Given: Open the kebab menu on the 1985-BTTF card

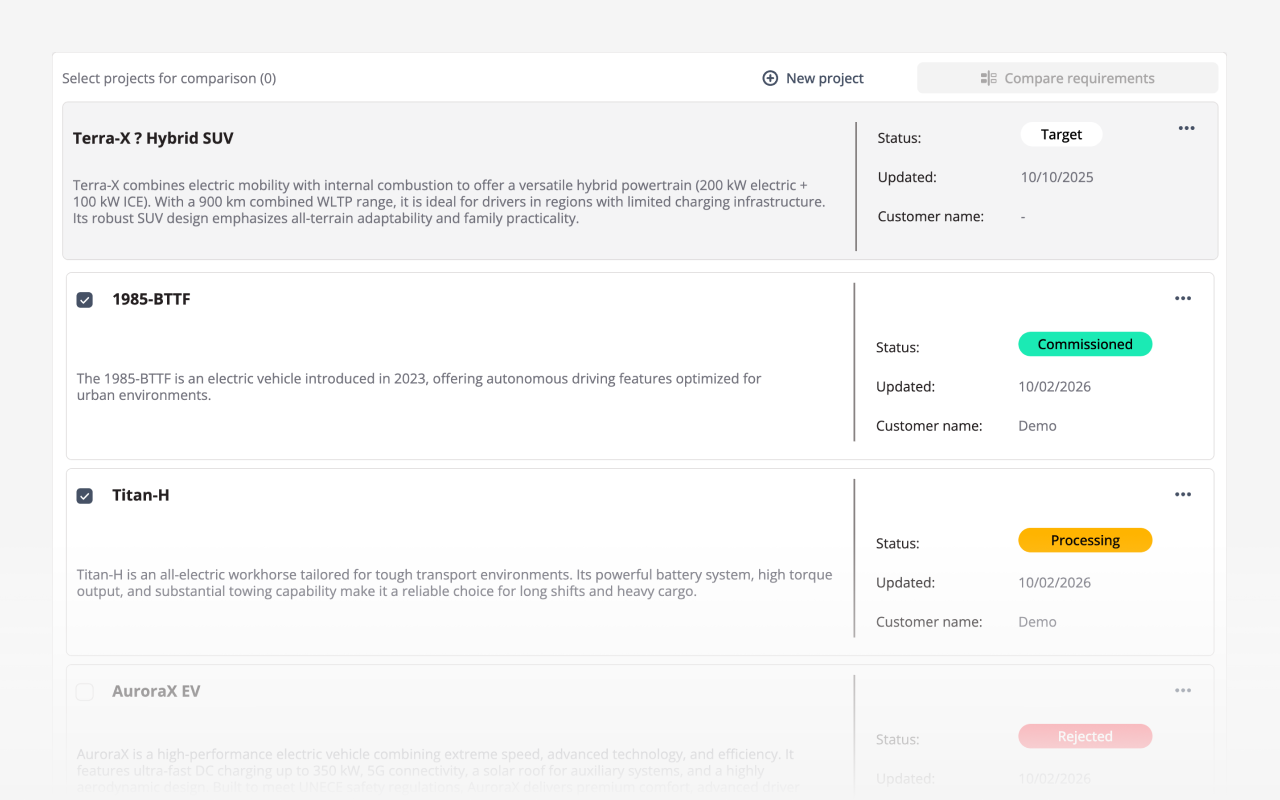Looking at the screenshot, I should click(1183, 298).
